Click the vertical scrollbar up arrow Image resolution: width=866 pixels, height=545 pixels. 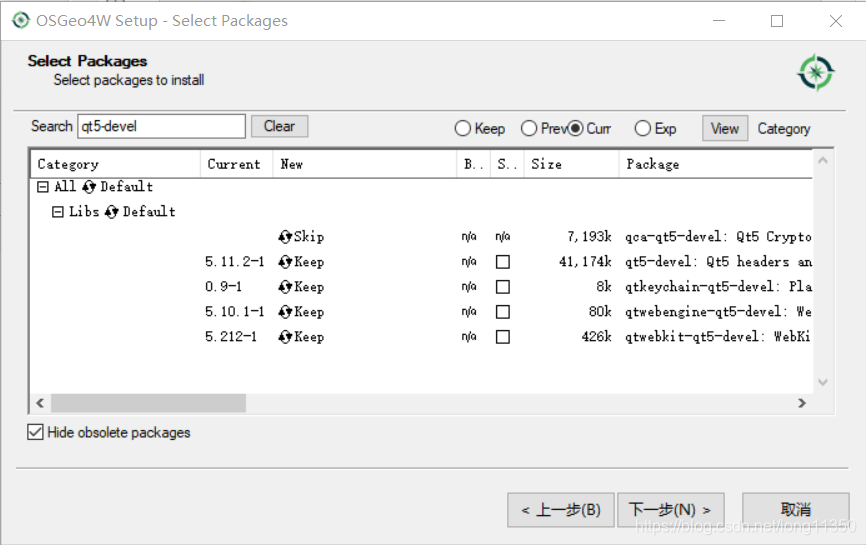click(822, 161)
